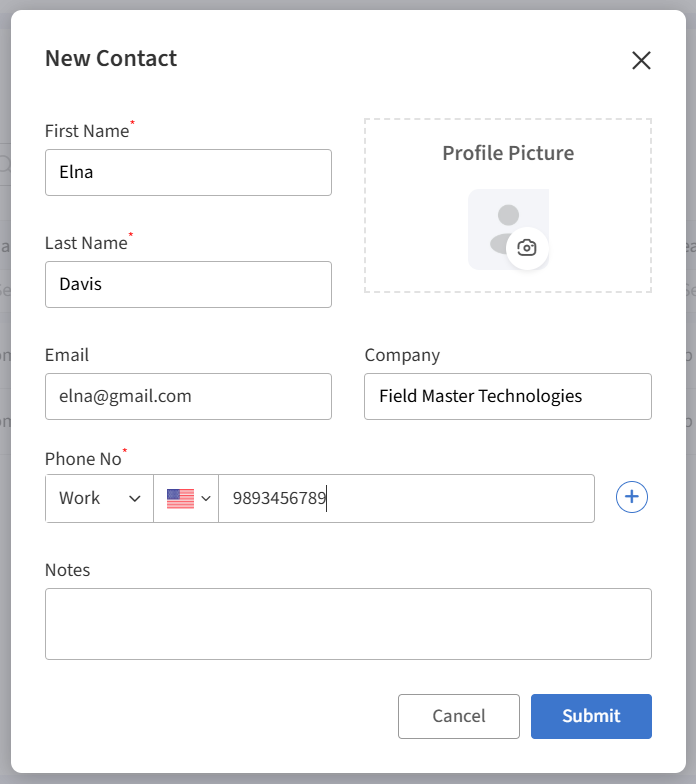
Task: Add another phone number with plus icon
Action: tap(632, 497)
